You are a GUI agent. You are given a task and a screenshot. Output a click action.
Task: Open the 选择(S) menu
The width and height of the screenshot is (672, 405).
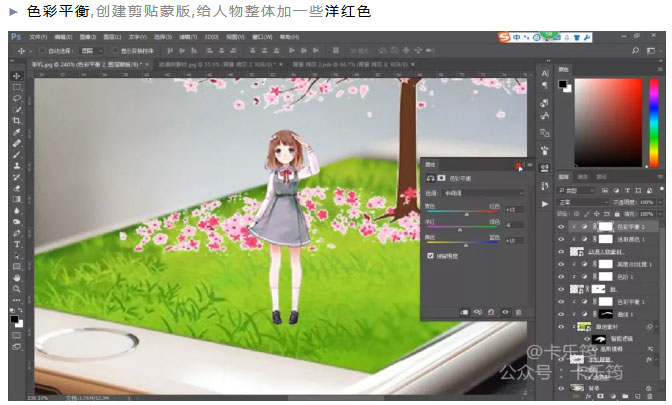click(x=162, y=37)
